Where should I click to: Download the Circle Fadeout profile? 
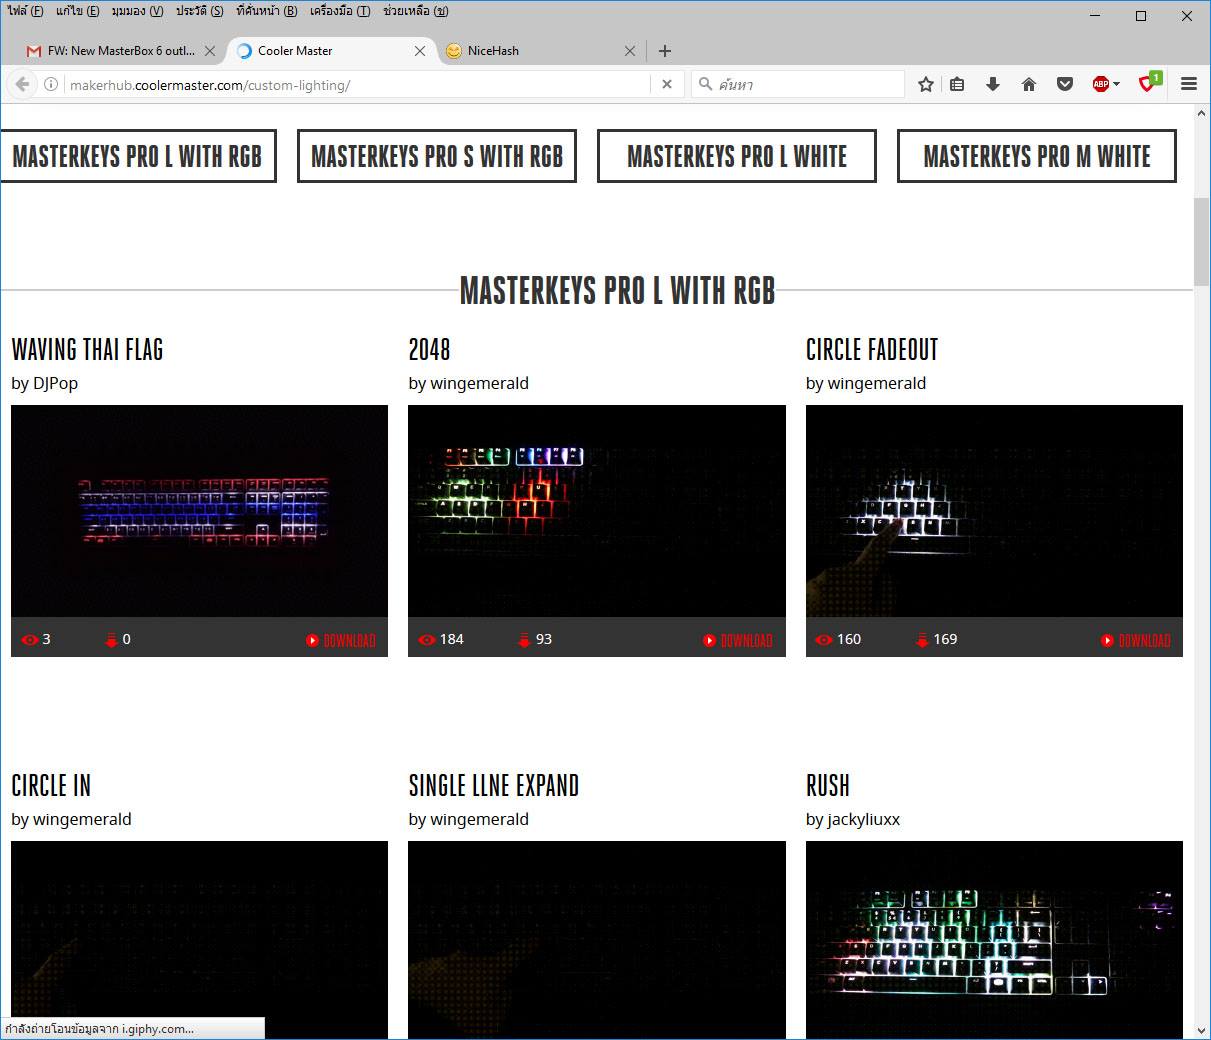point(1136,640)
